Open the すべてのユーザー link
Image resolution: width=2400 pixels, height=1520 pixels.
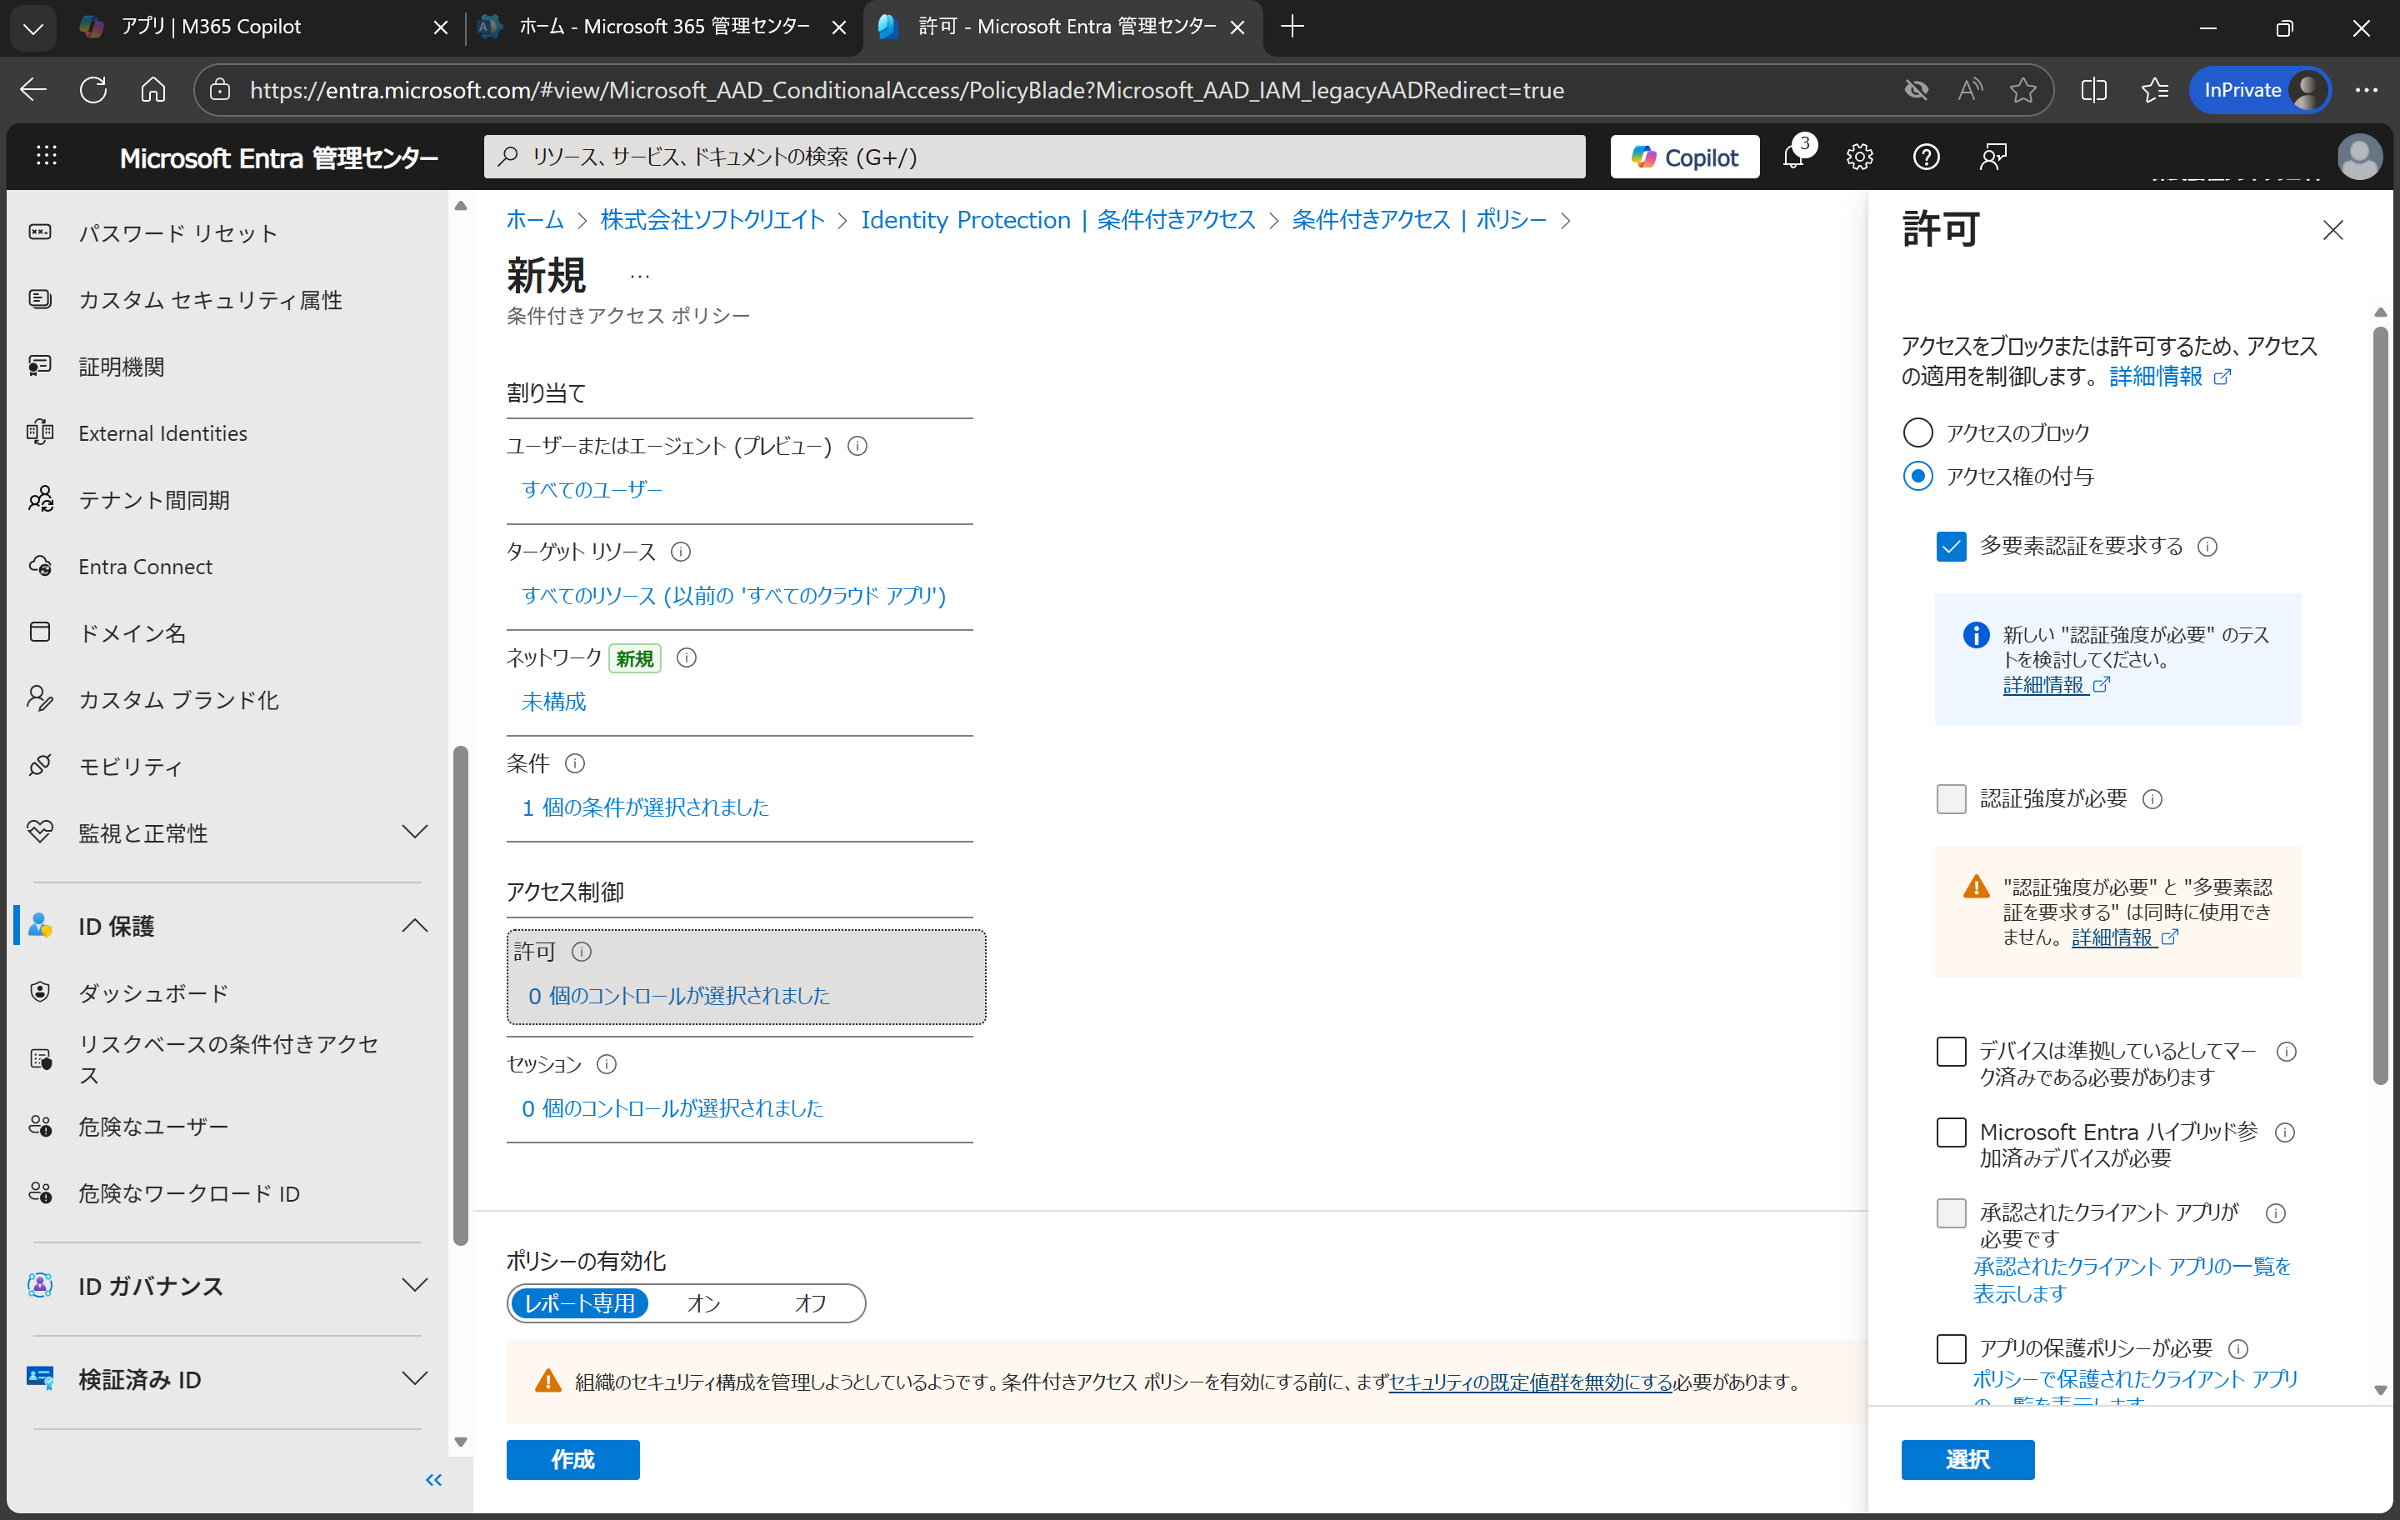tap(592, 489)
